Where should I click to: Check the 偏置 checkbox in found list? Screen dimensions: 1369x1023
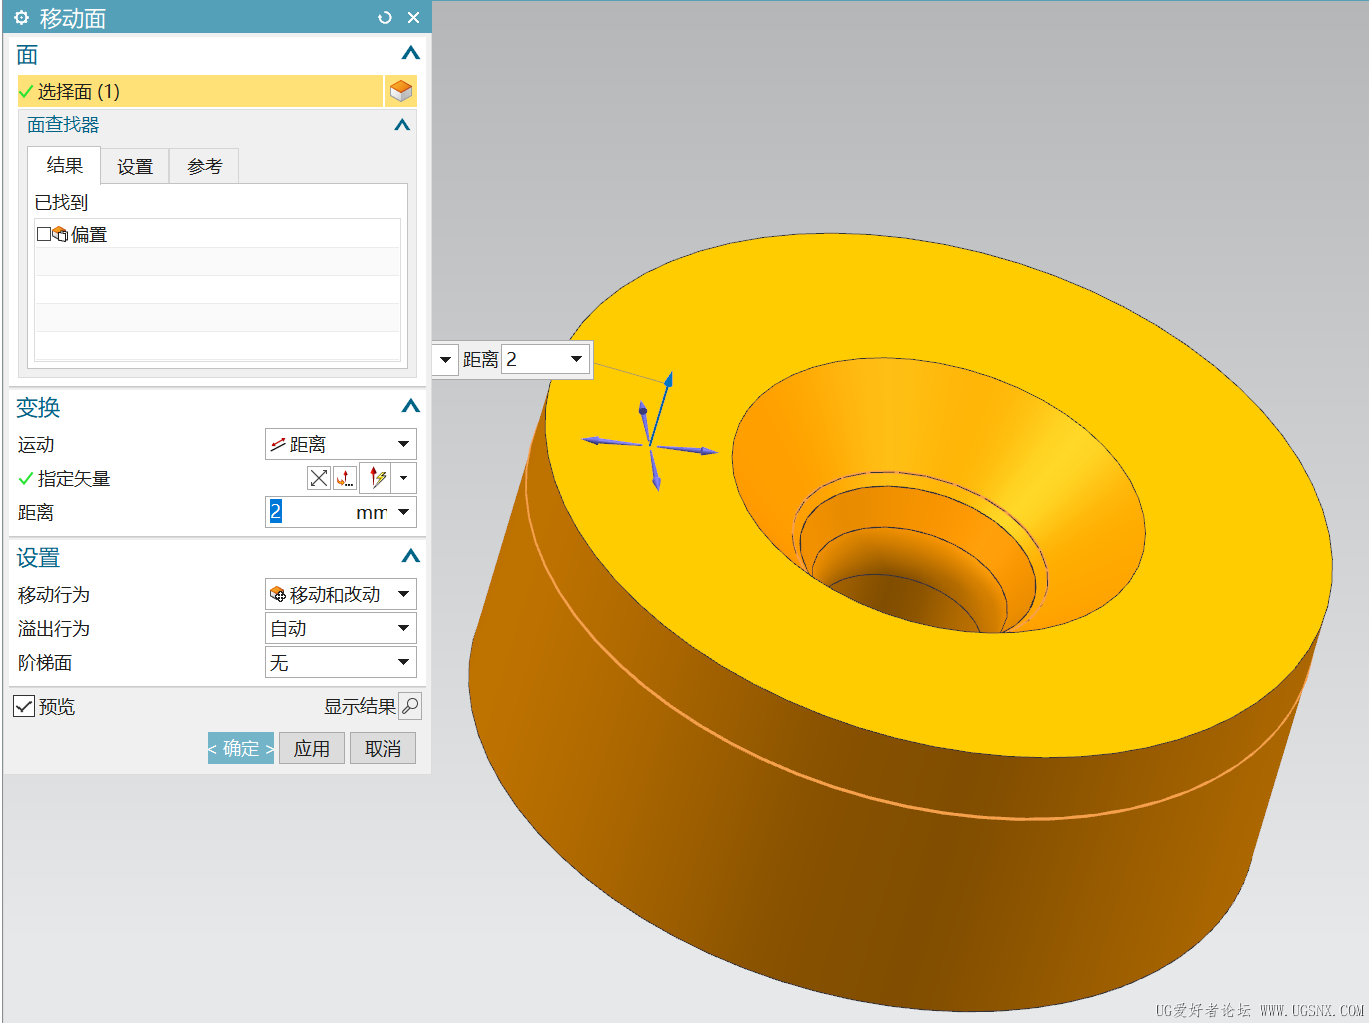tap(43, 234)
